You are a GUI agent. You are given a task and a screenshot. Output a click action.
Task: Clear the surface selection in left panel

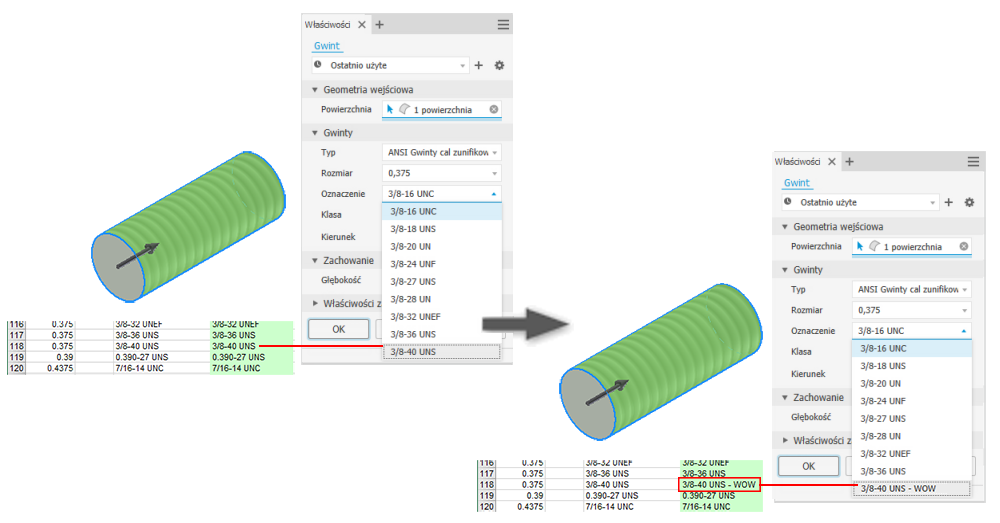tap(494, 109)
